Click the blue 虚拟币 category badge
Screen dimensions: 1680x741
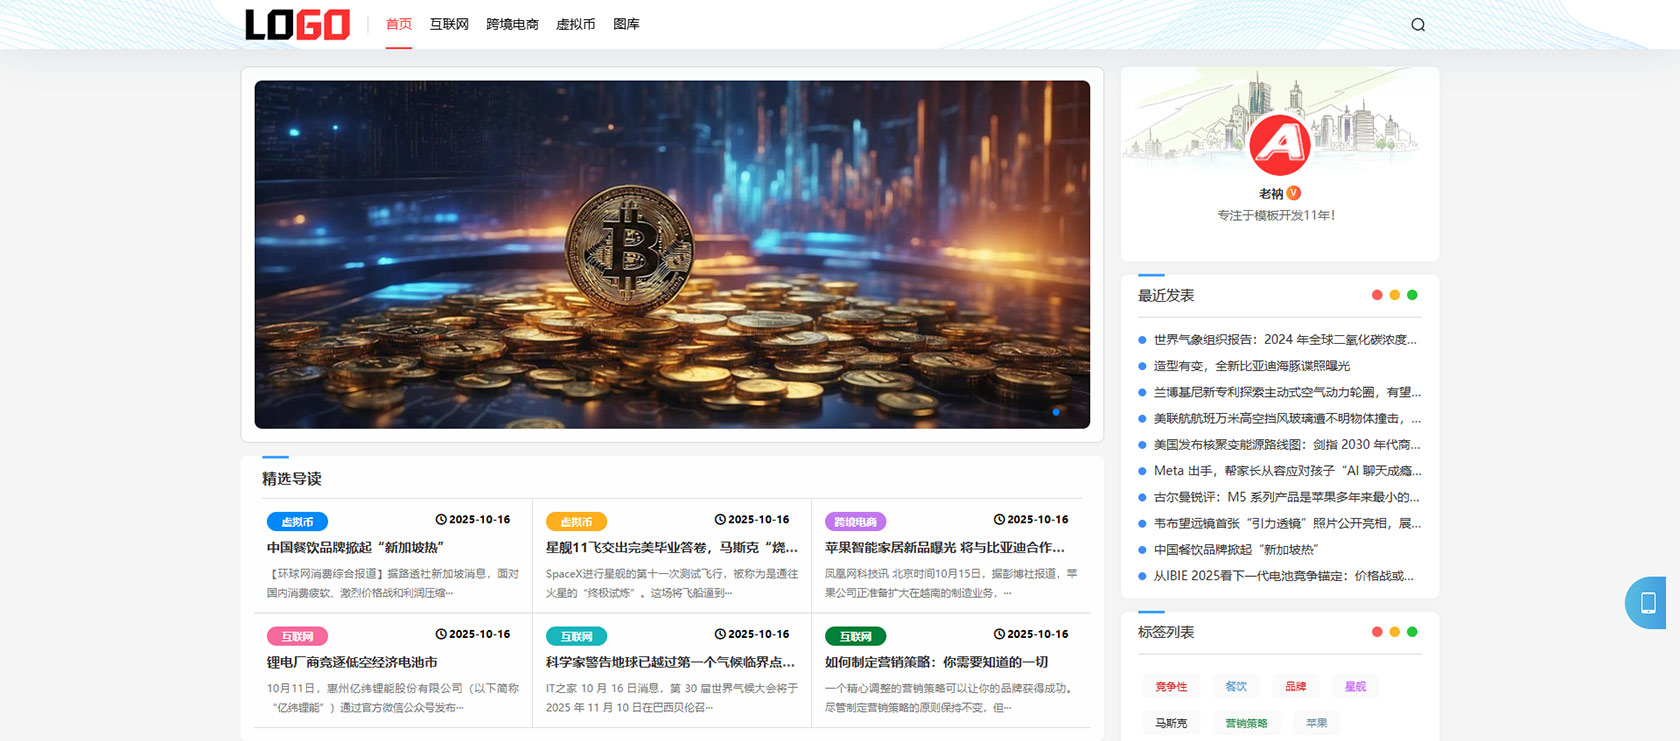pyautogui.click(x=297, y=522)
